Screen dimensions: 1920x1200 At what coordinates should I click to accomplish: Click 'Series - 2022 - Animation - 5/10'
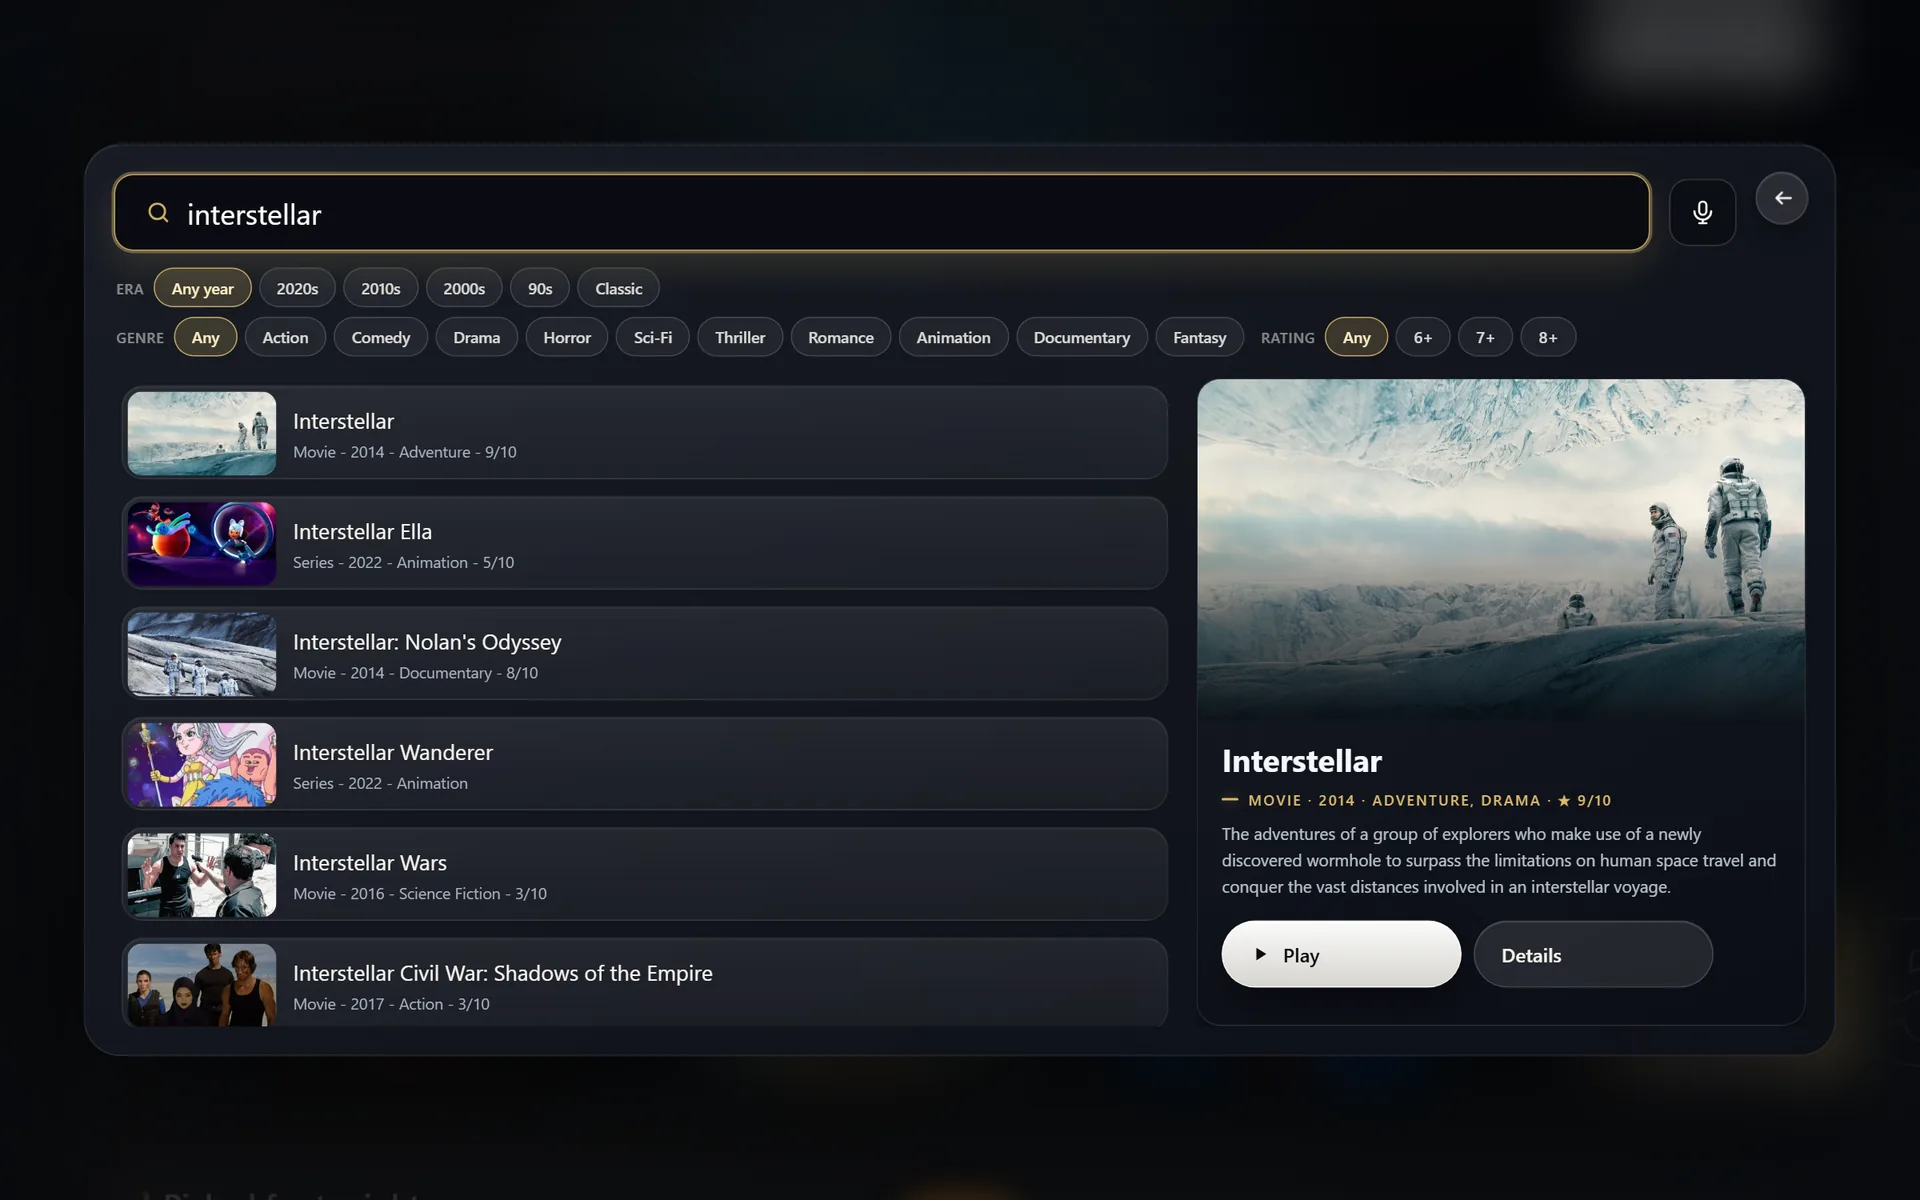coord(403,562)
